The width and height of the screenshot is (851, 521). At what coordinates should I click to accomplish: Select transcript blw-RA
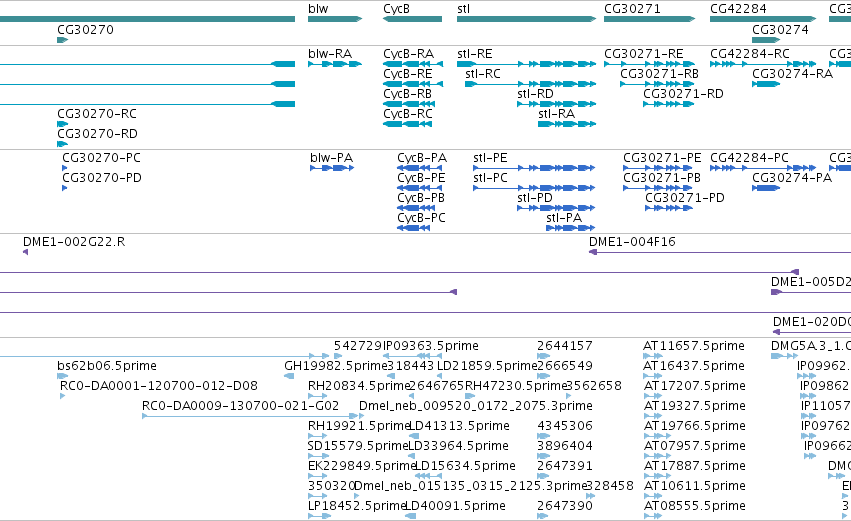point(330,54)
